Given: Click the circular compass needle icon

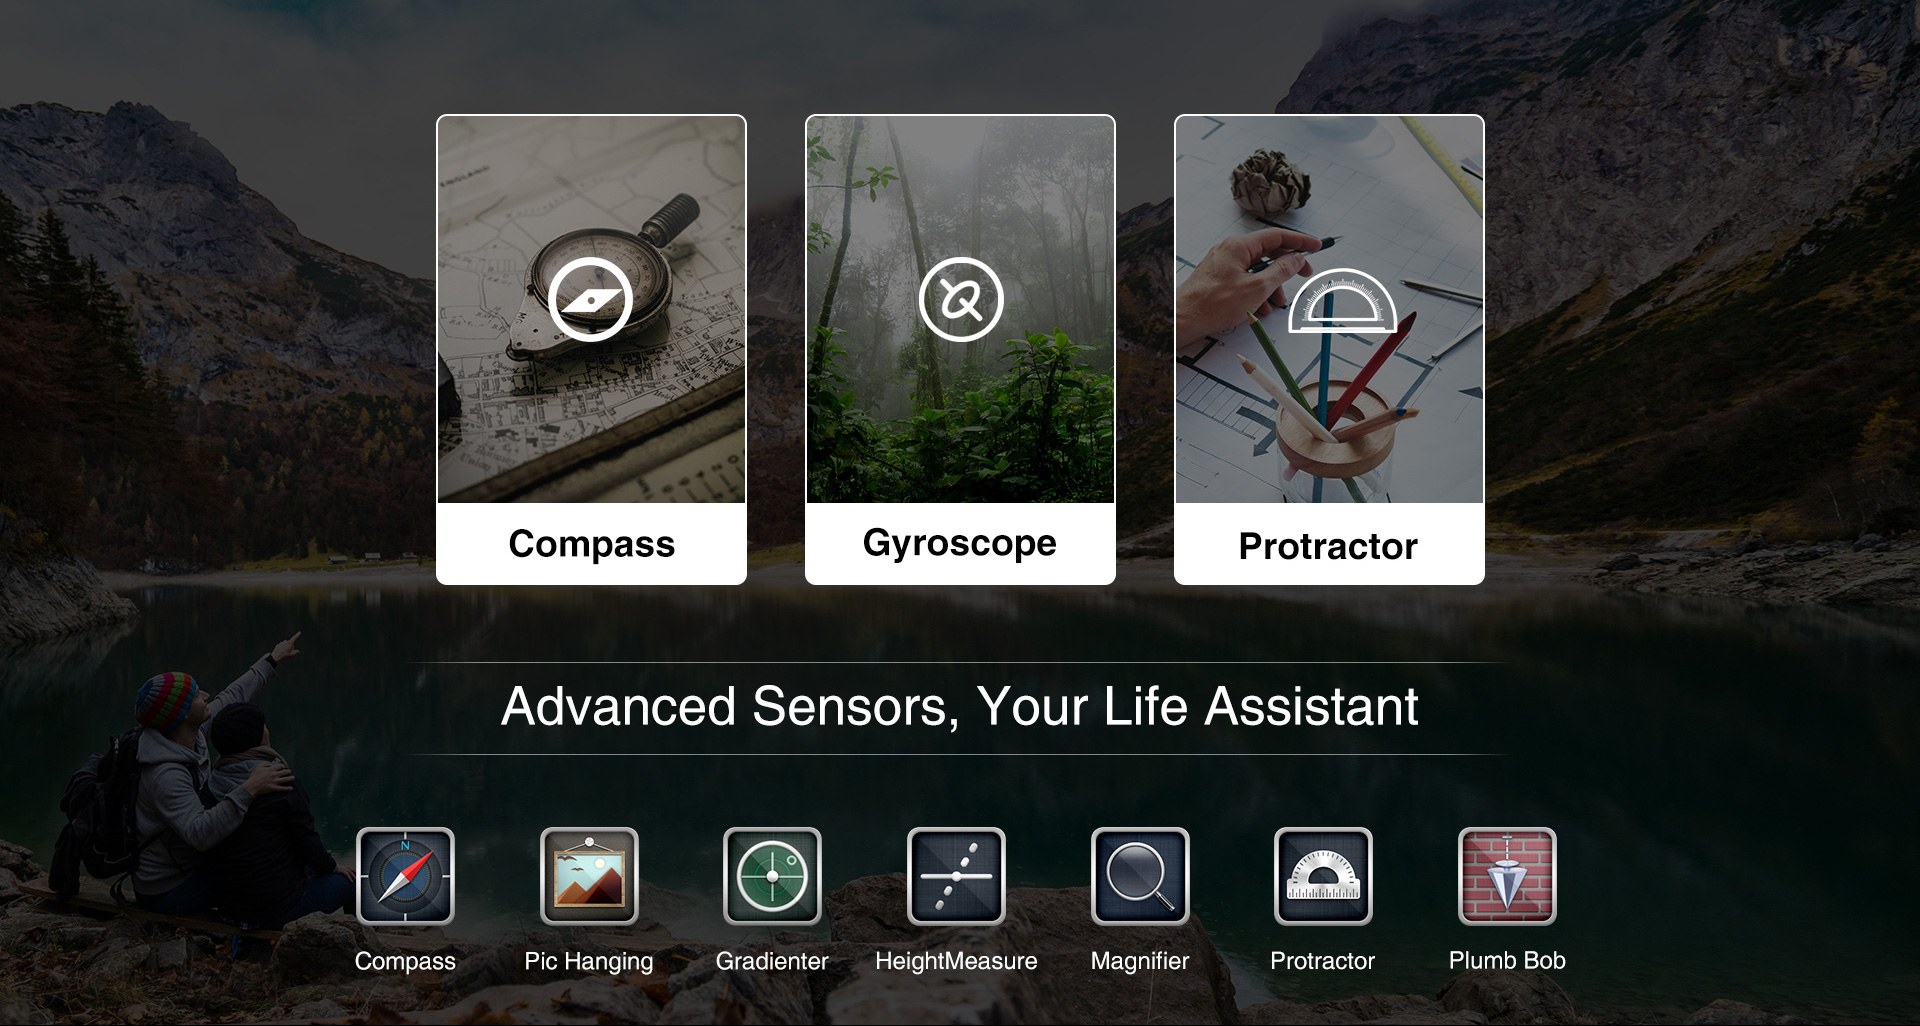Looking at the screenshot, I should coord(590,299).
